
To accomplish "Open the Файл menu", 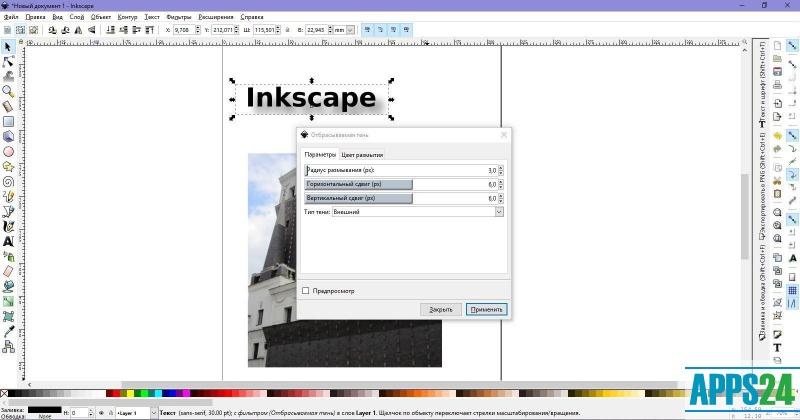I will point(11,17).
